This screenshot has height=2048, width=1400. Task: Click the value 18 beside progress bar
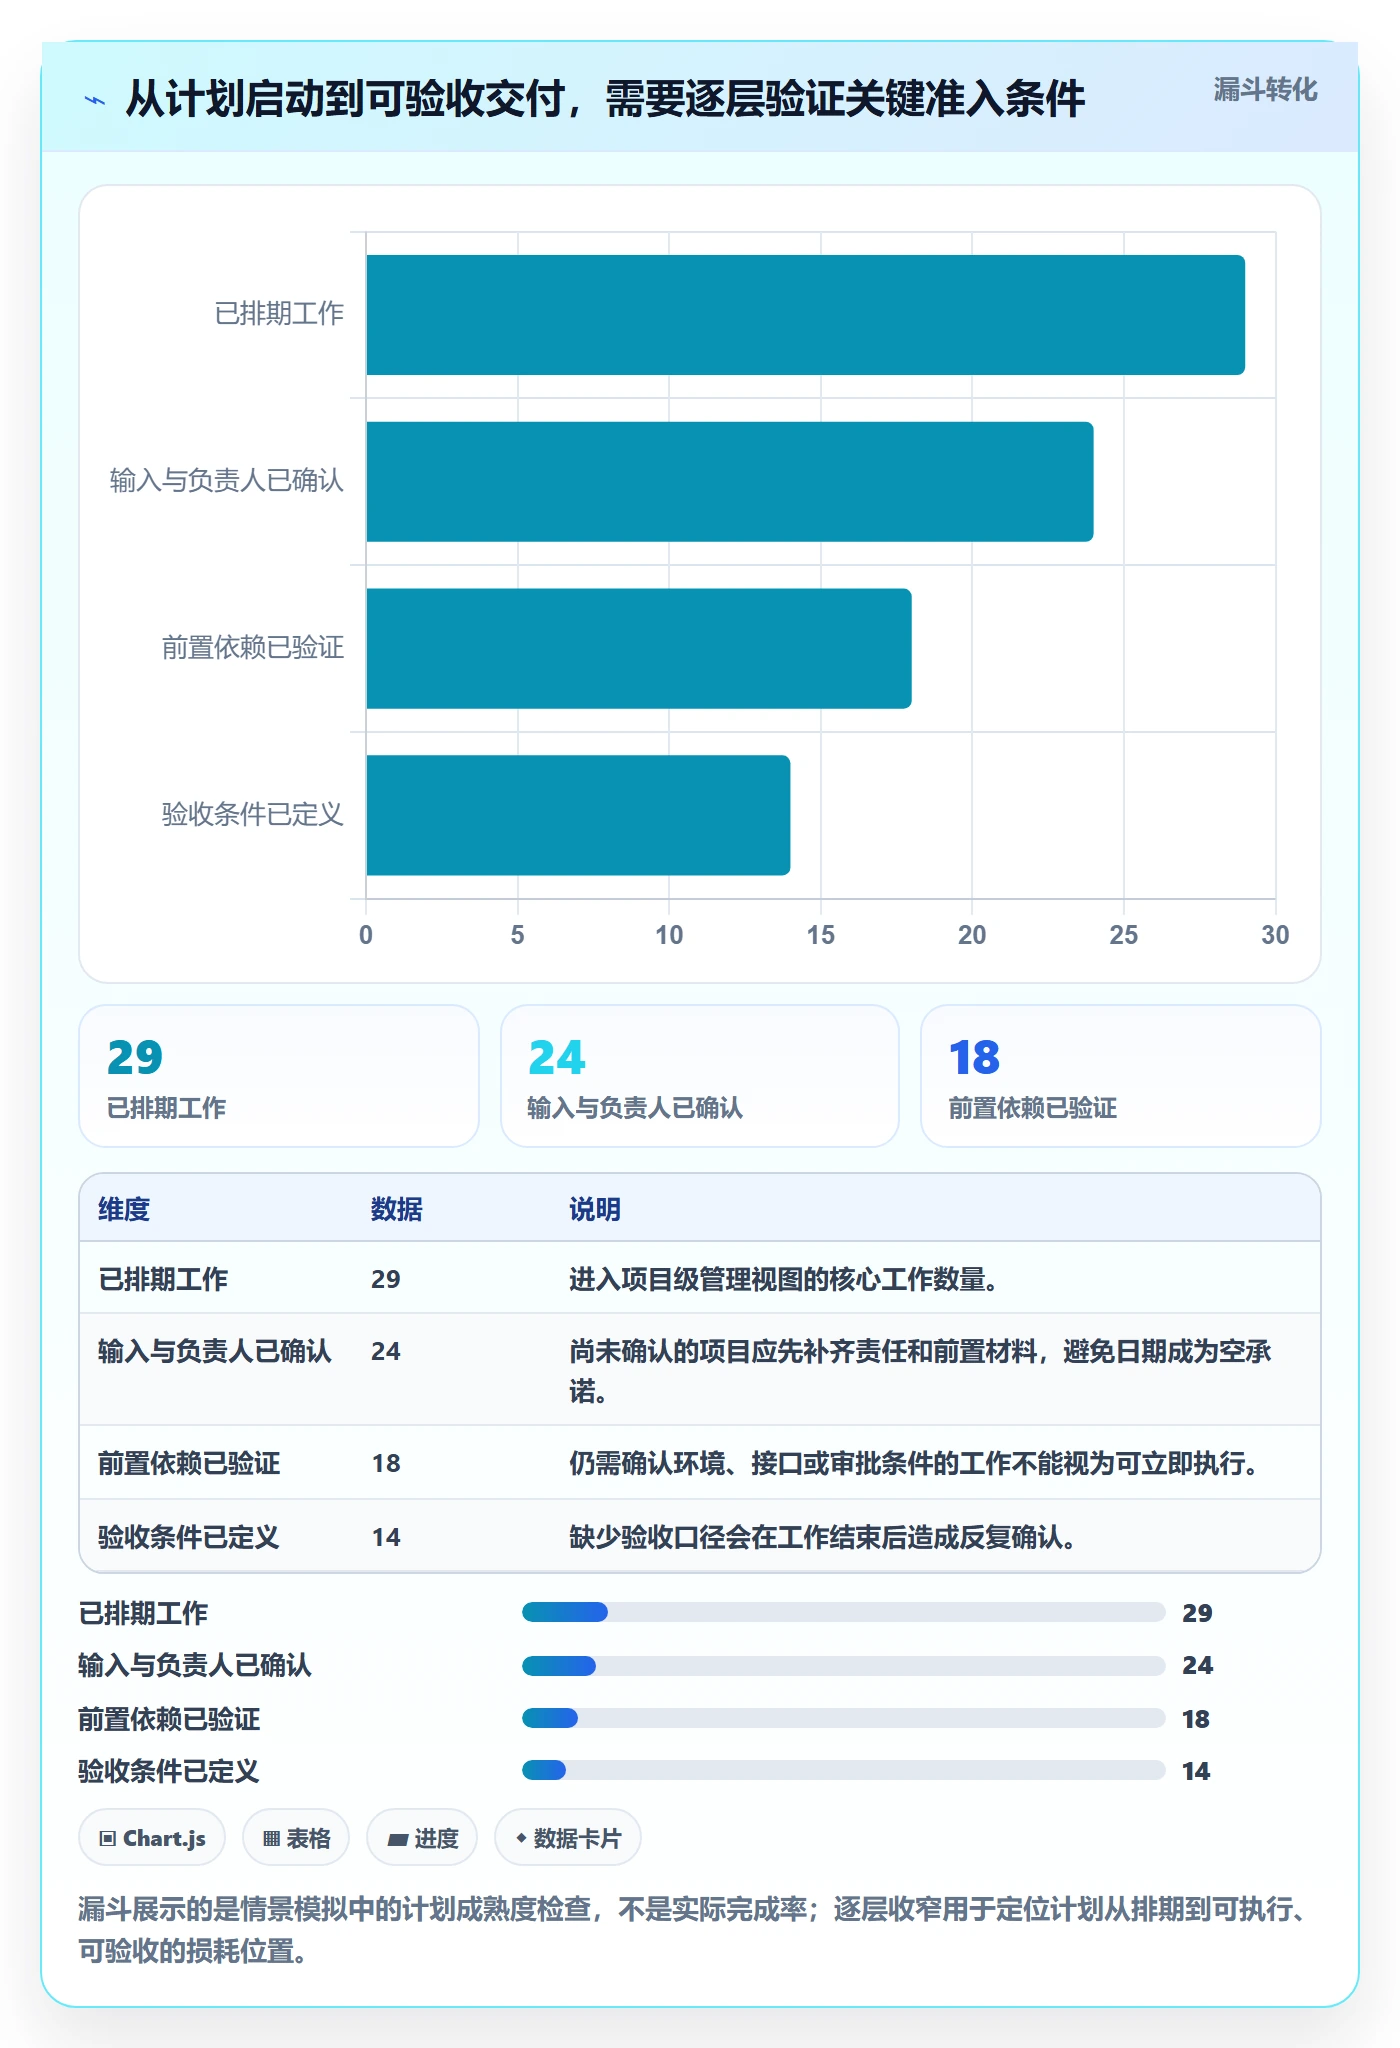pyautogui.click(x=1196, y=1718)
